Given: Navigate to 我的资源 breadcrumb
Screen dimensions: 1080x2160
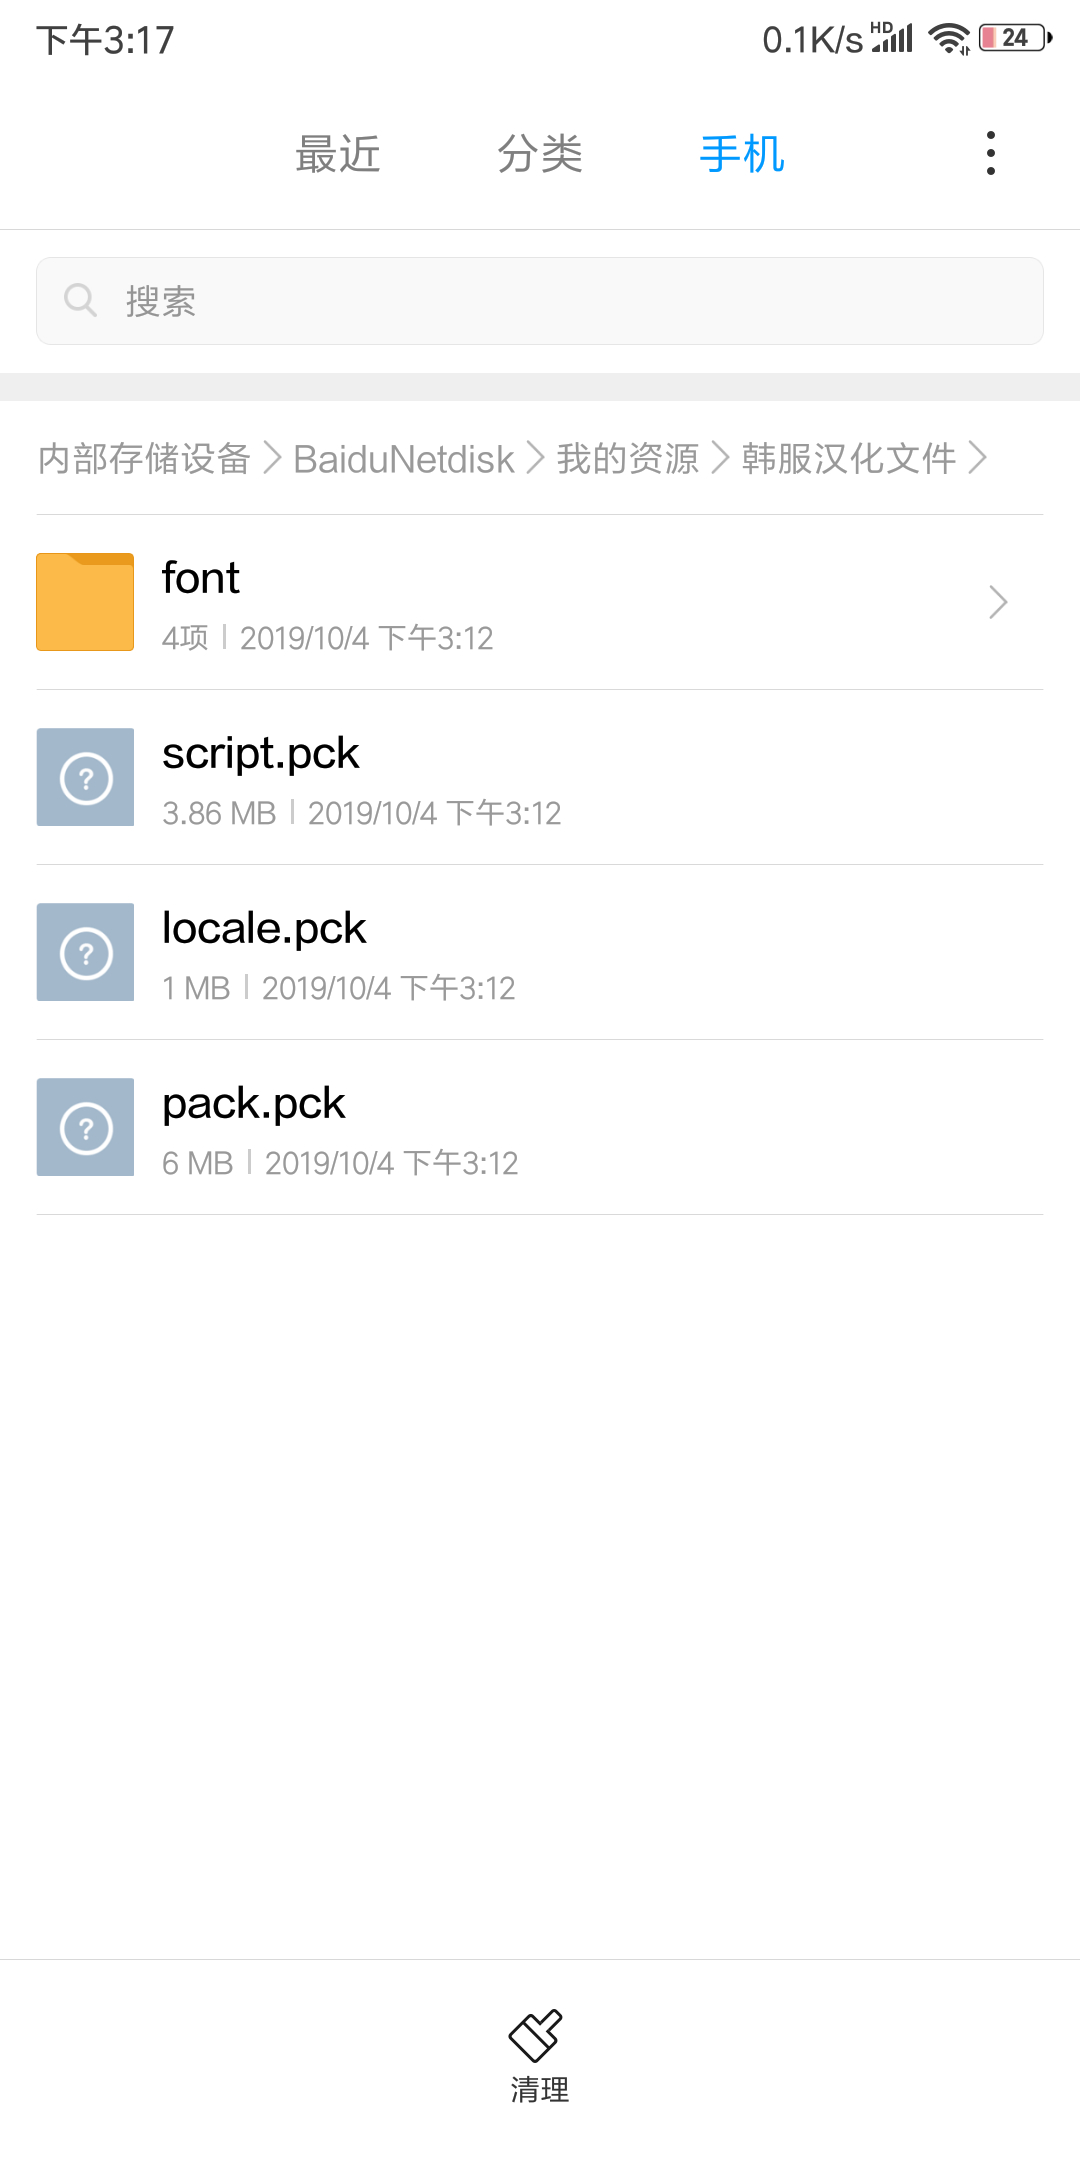Looking at the screenshot, I should [x=627, y=459].
